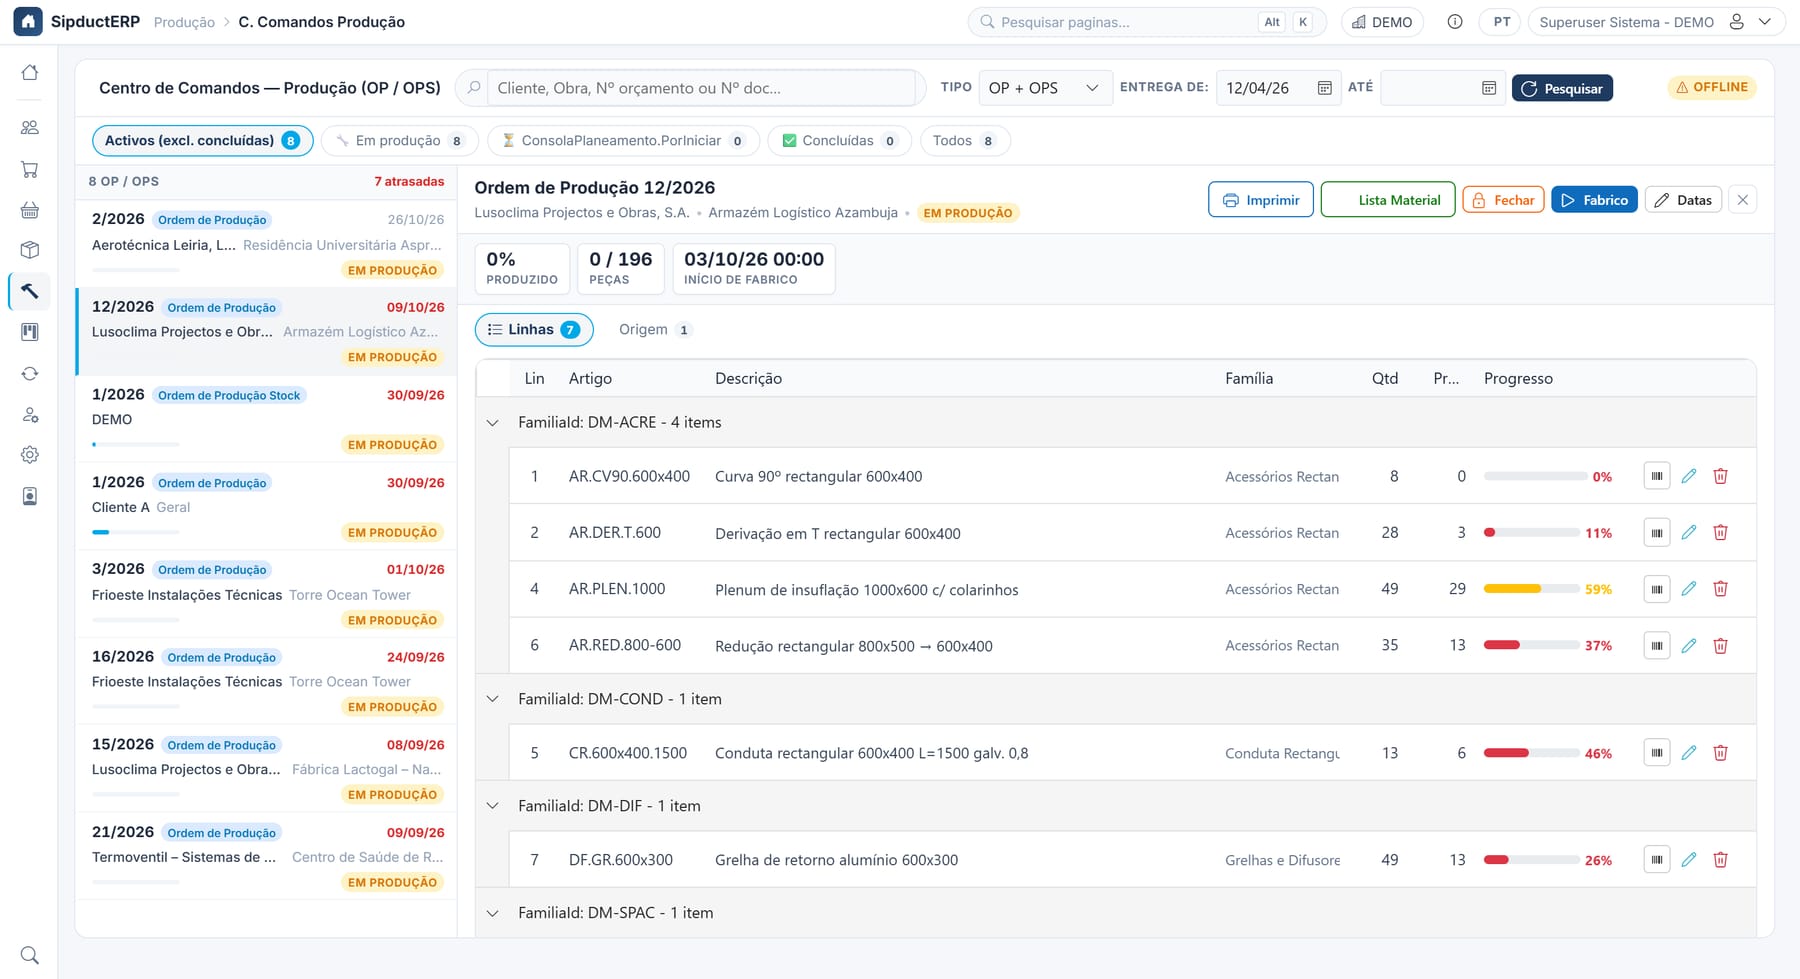Select the Activos (excl. concluídas) filter

click(x=203, y=141)
